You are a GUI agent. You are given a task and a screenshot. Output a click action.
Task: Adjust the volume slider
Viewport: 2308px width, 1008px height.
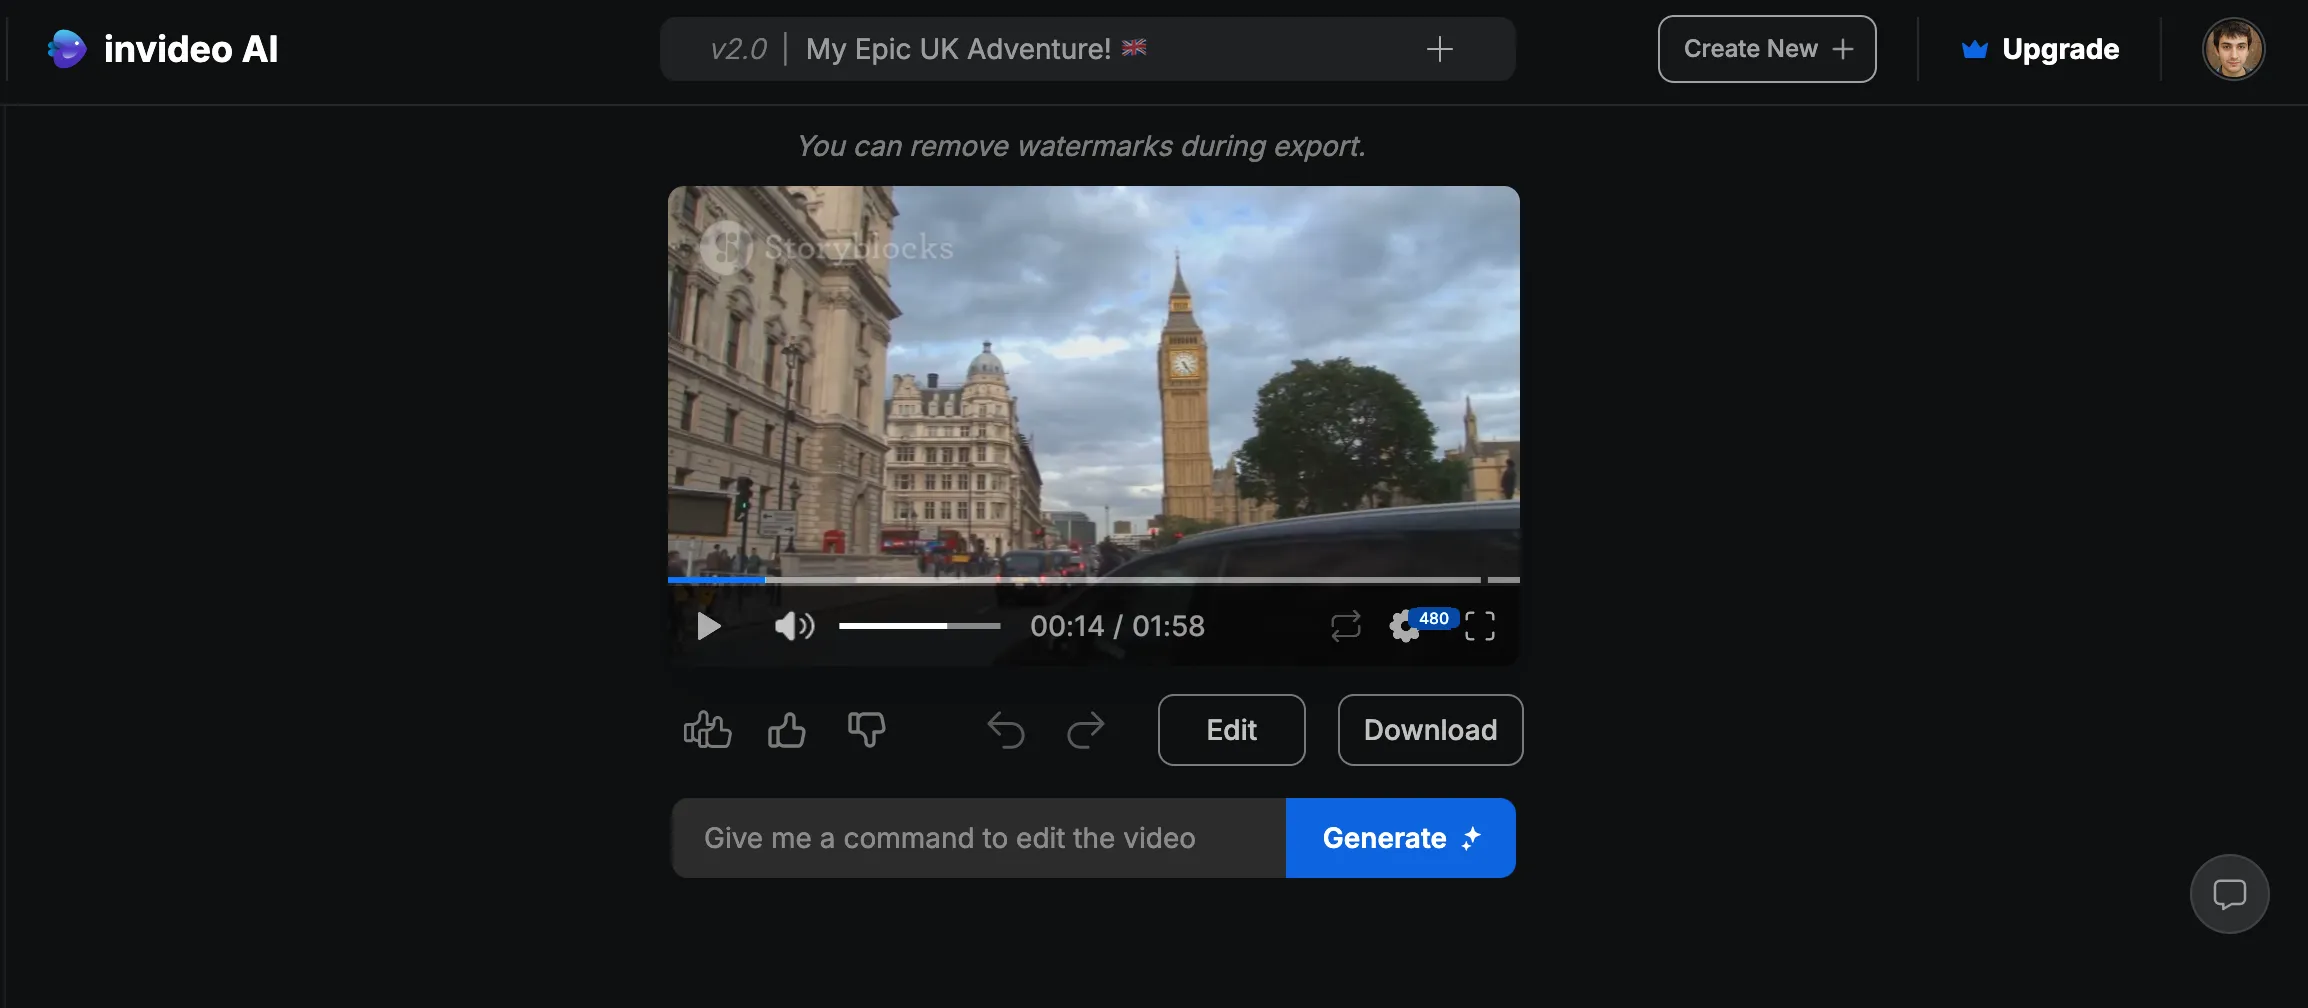pos(919,626)
